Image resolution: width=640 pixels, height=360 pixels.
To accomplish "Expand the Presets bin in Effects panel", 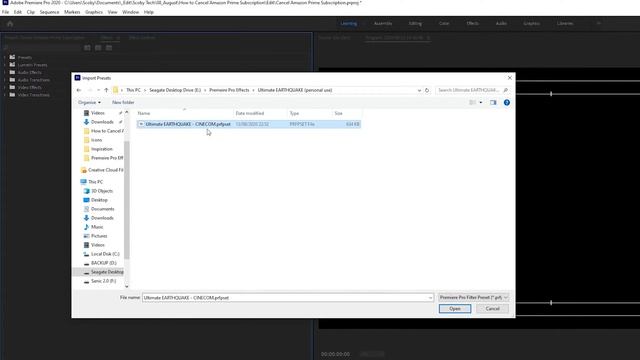I will click(4, 58).
